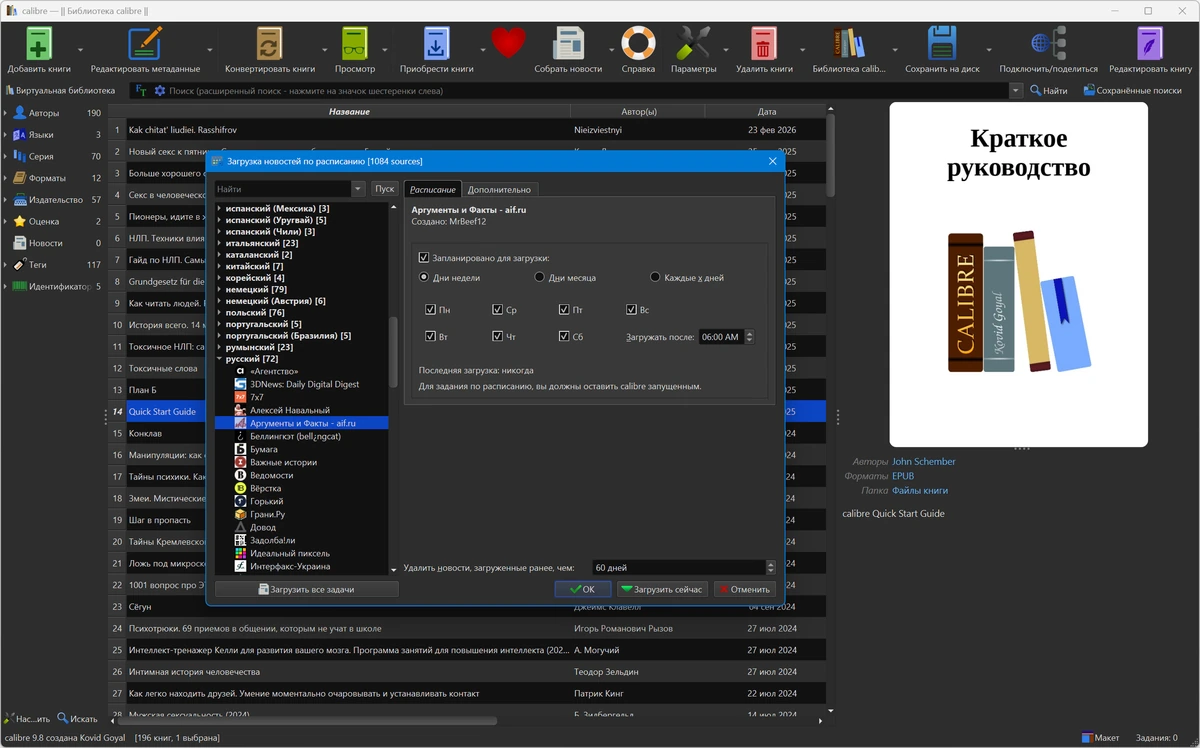Sort by the Дата column header
Viewport: 1200px width, 748px height.
767,112
